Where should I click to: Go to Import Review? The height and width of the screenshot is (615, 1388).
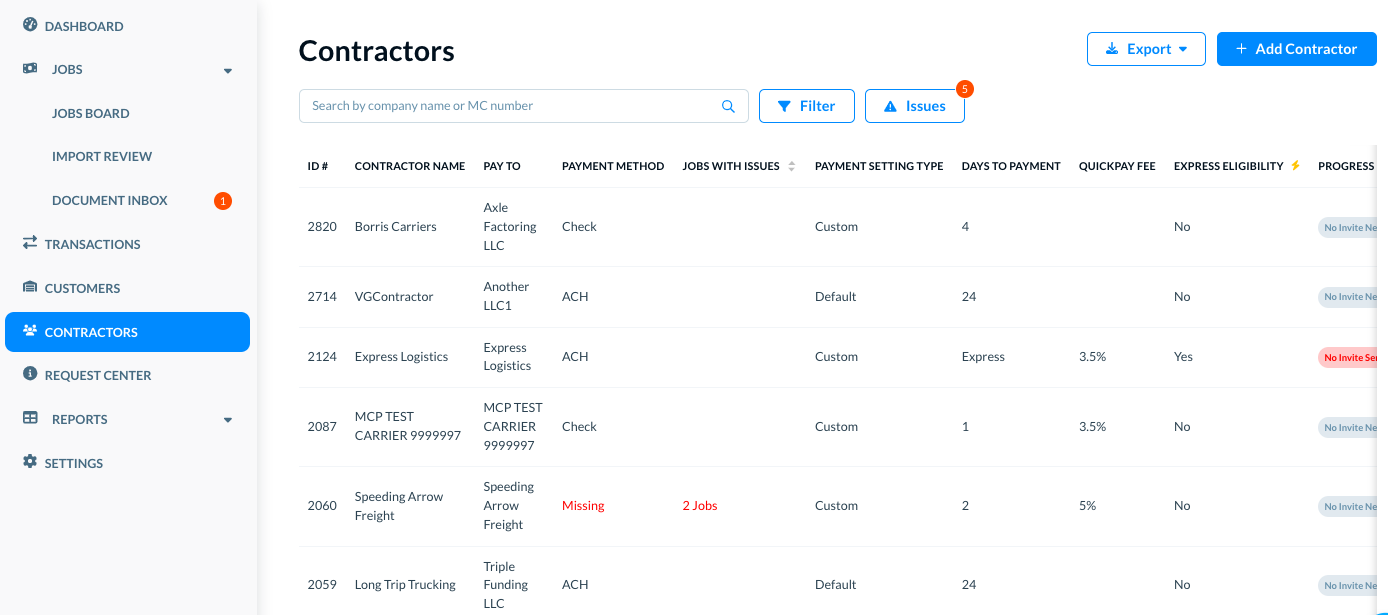(102, 156)
